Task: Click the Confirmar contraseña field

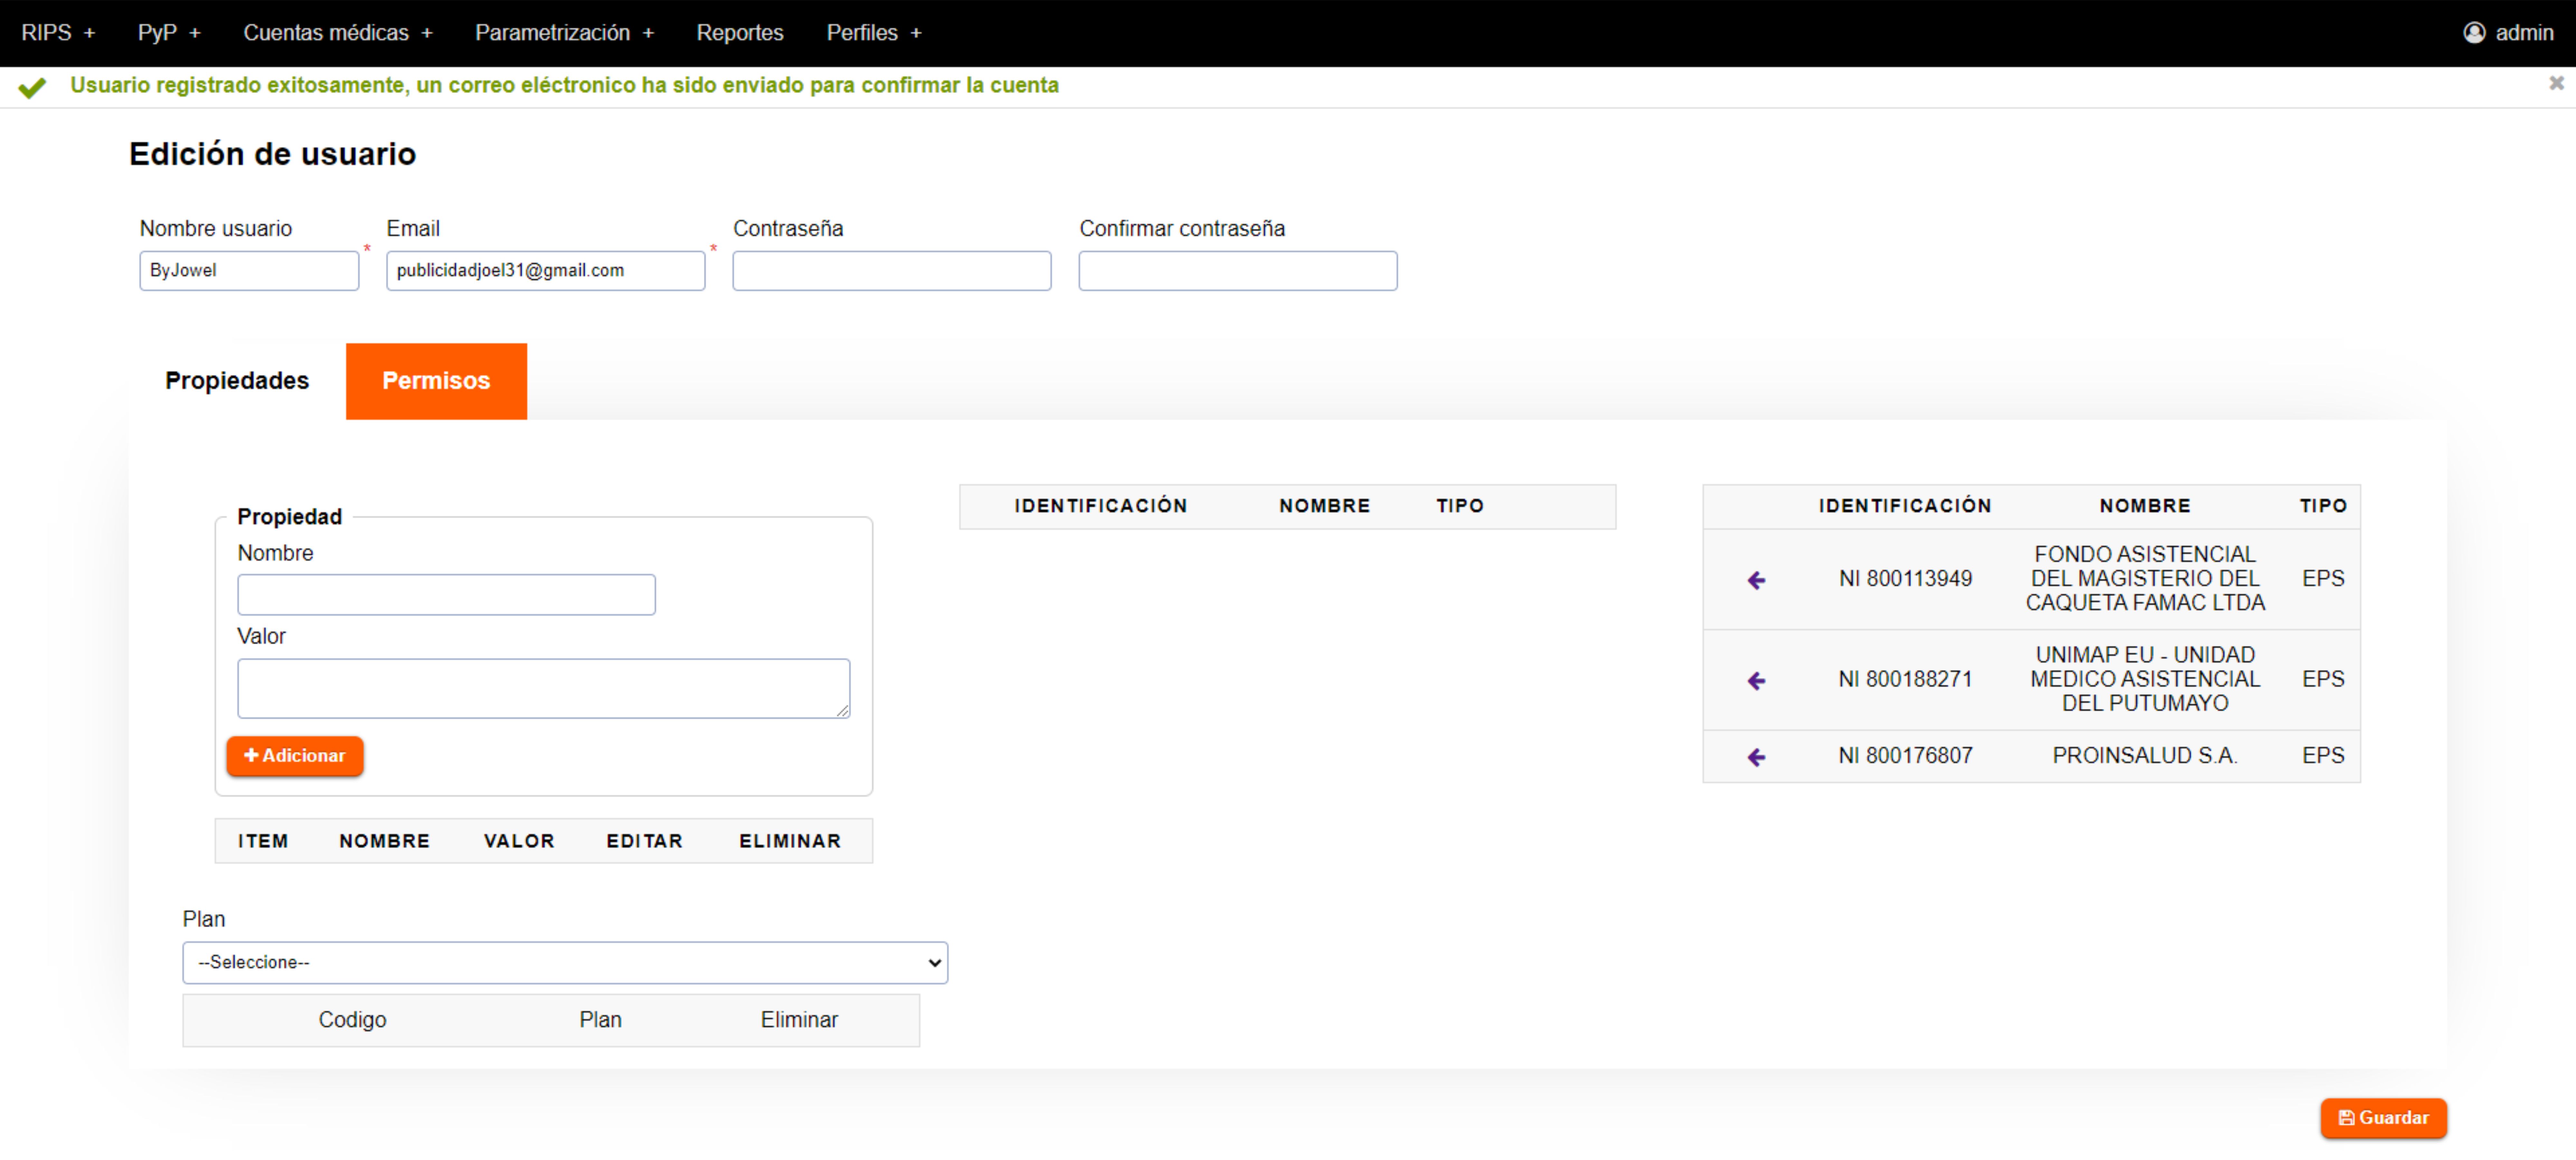Action: pos(1238,271)
